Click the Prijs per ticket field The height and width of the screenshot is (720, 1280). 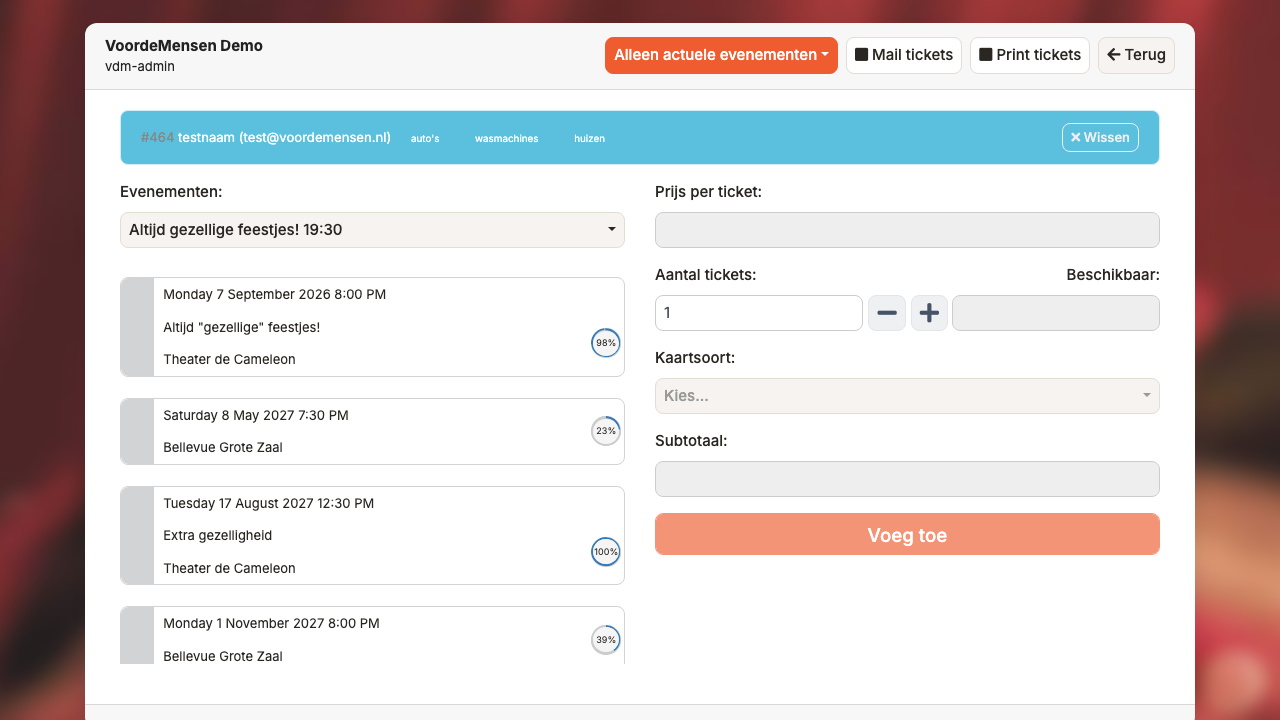907,230
